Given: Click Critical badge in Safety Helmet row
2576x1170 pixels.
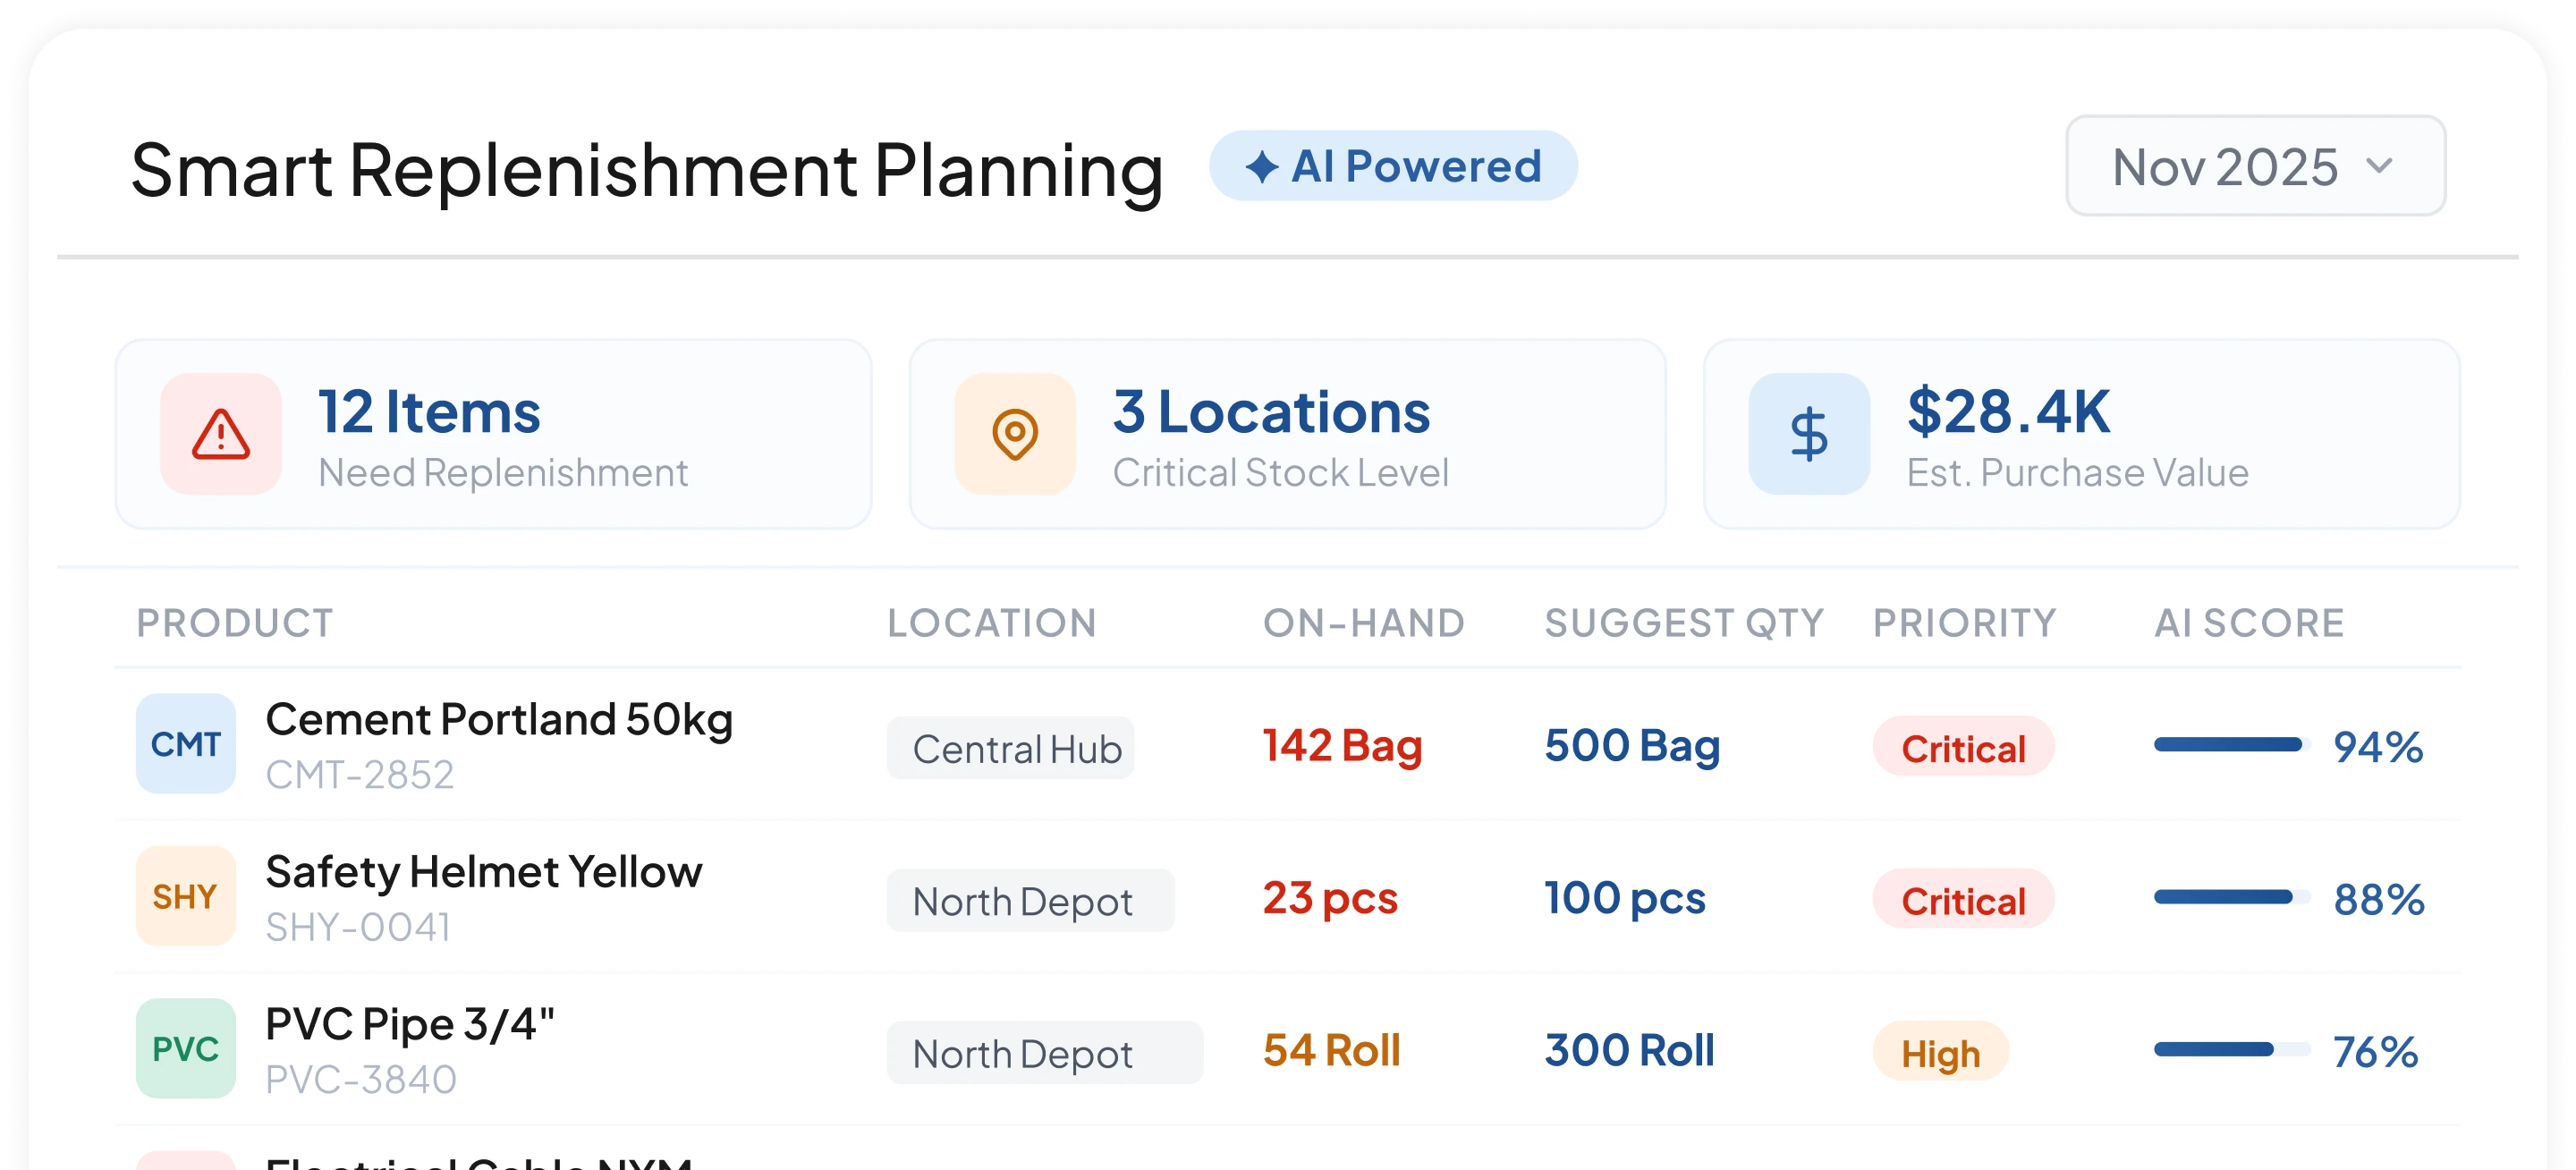Looking at the screenshot, I should [1963, 900].
